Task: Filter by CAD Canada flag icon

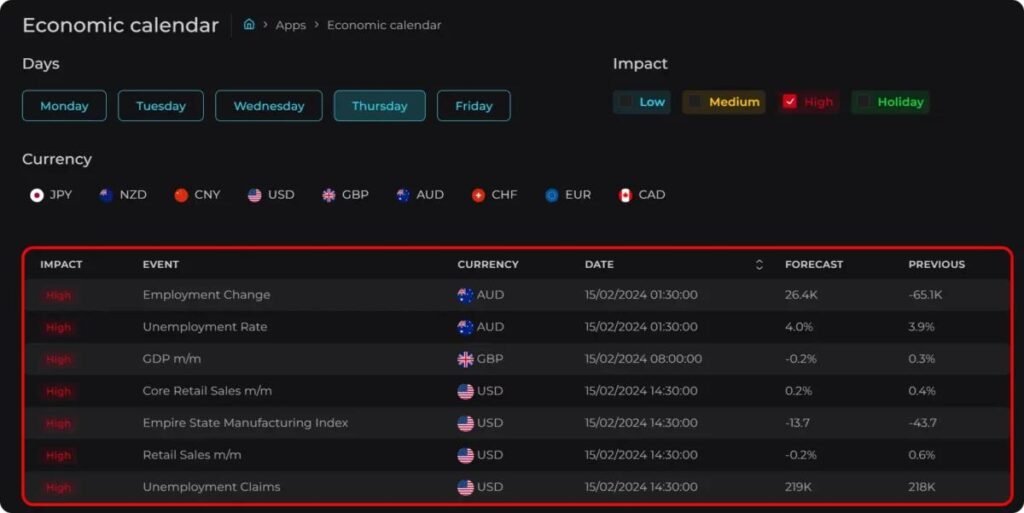Action: 625,195
